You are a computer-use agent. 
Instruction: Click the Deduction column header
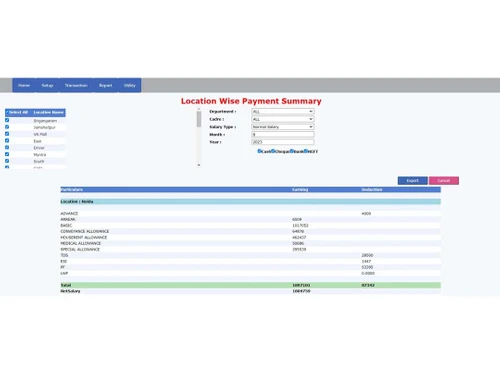[372, 189]
